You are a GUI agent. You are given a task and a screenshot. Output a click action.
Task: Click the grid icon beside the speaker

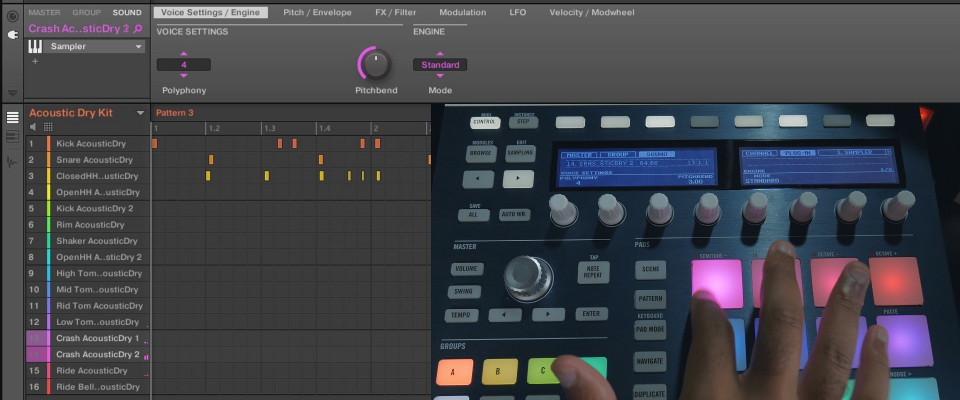pos(48,127)
